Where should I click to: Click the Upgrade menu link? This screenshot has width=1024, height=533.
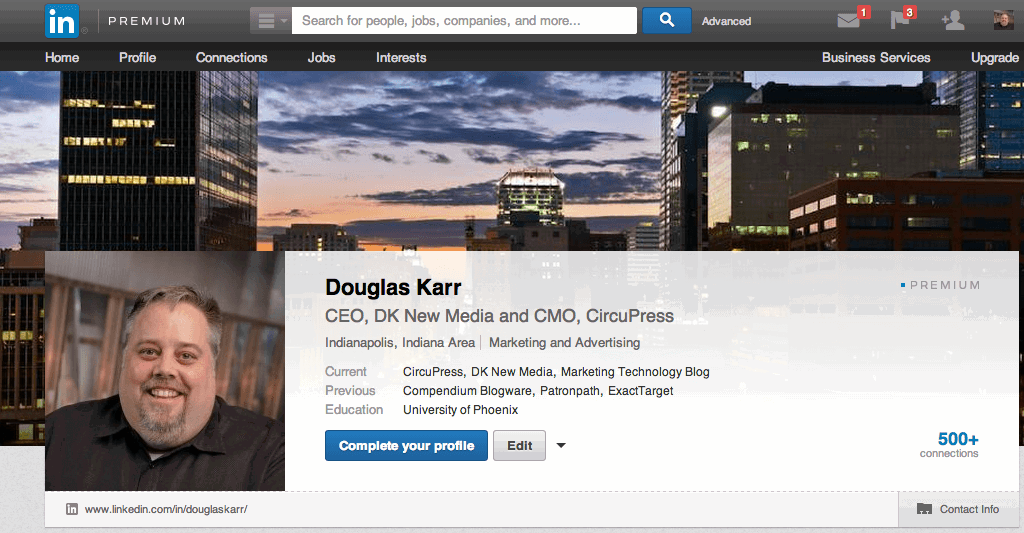(x=995, y=58)
